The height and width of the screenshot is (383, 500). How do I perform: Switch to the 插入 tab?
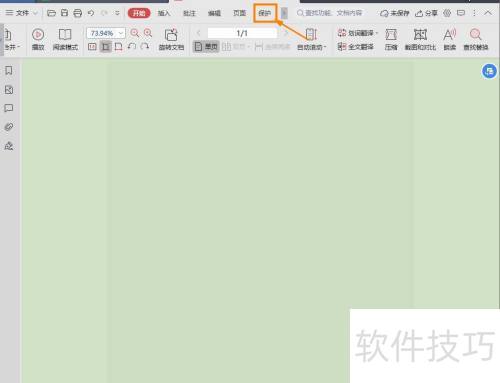(164, 13)
